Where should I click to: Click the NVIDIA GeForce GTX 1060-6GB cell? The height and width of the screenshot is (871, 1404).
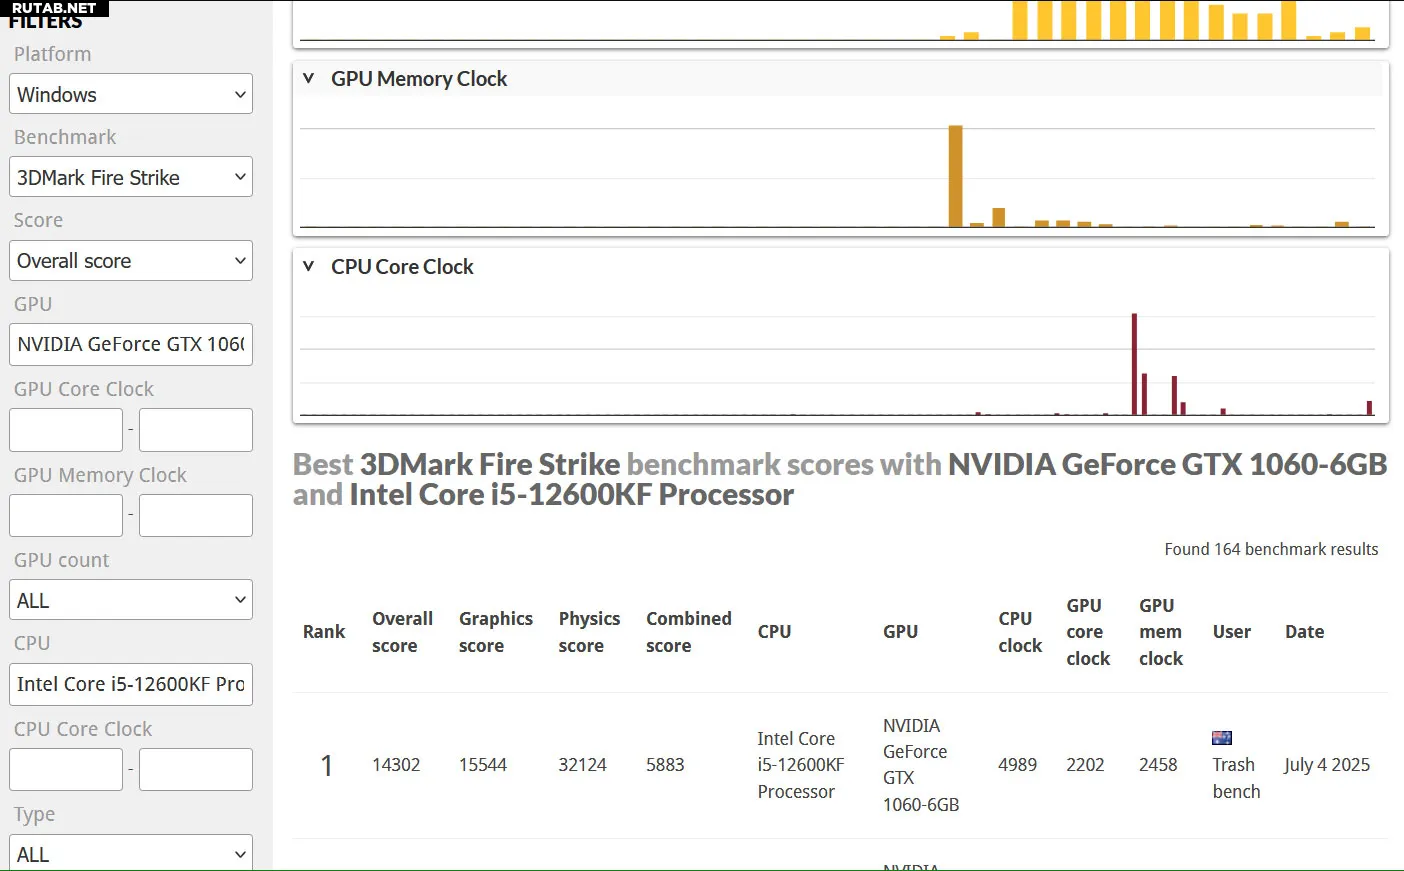click(x=921, y=765)
